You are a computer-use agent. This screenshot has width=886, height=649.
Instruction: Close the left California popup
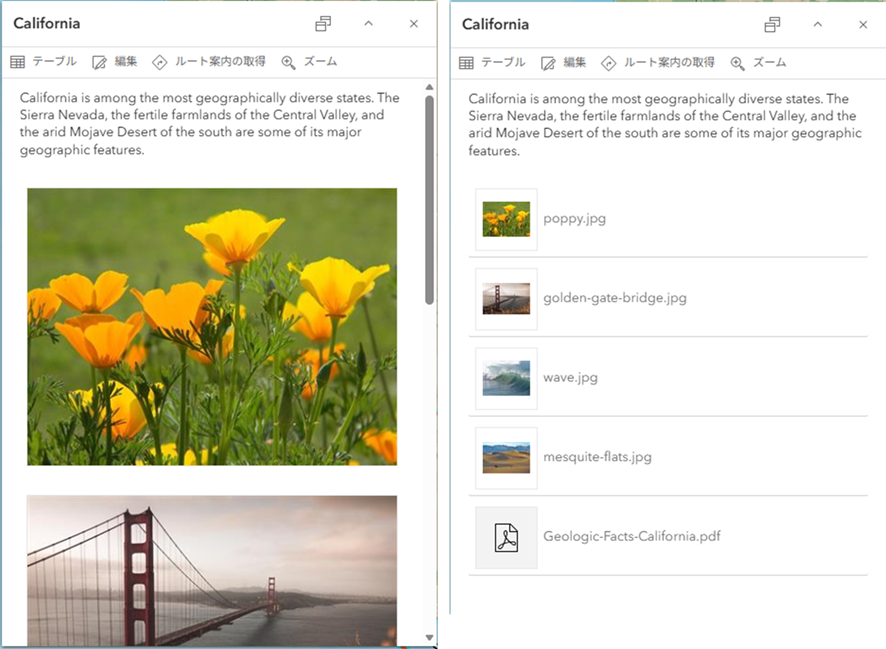pyautogui.click(x=414, y=24)
